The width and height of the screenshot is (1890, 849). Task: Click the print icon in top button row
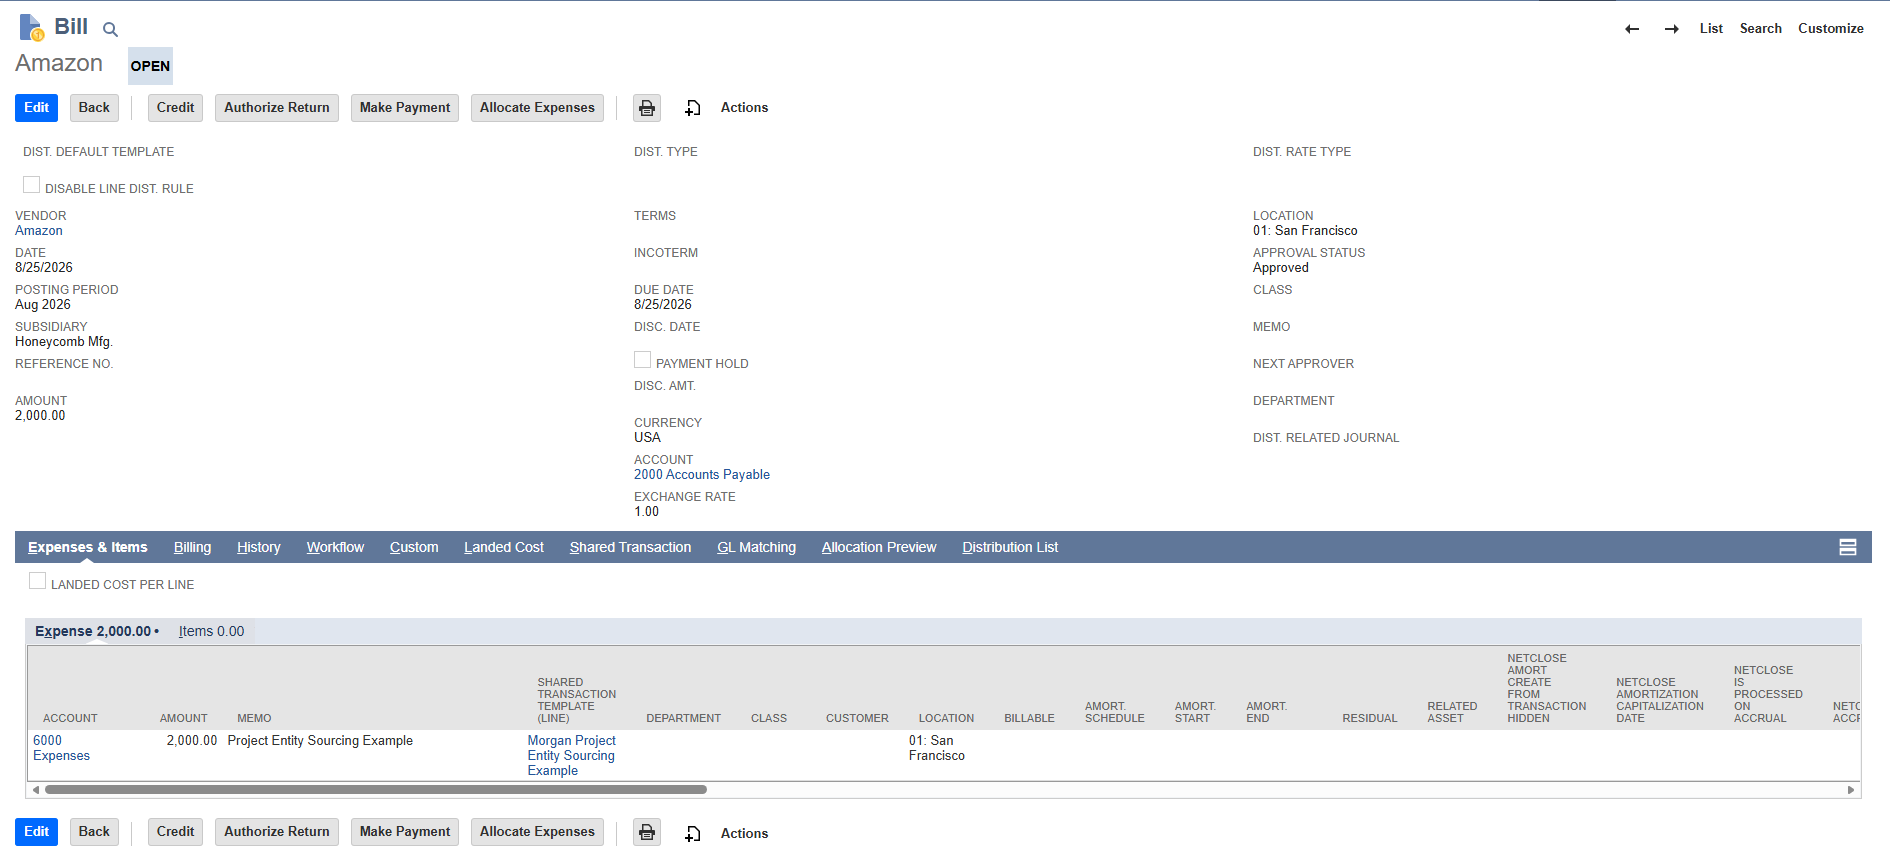tap(647, 108)
